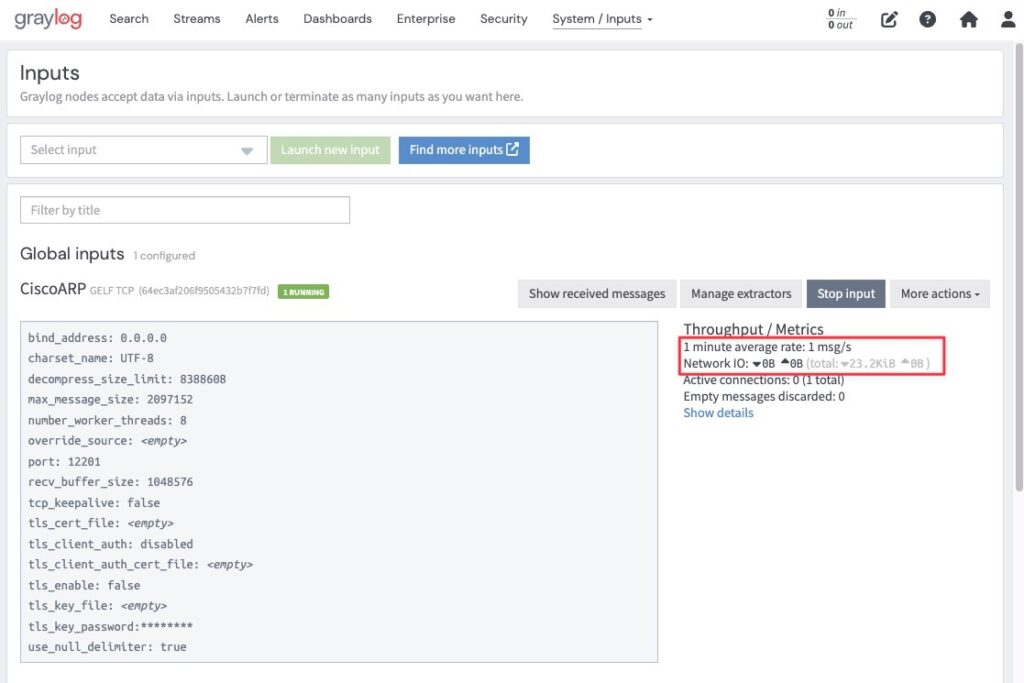Open the Select input dropdown

pyautogui.click(x=144, y=150)
